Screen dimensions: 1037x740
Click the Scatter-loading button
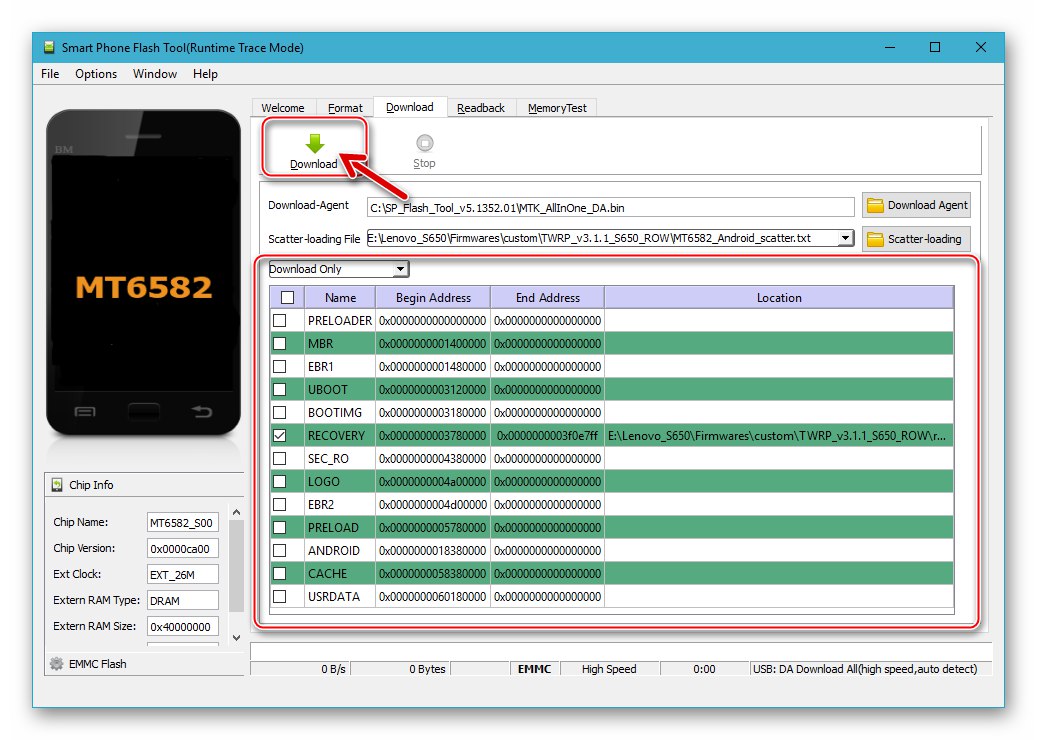[916, 238]
